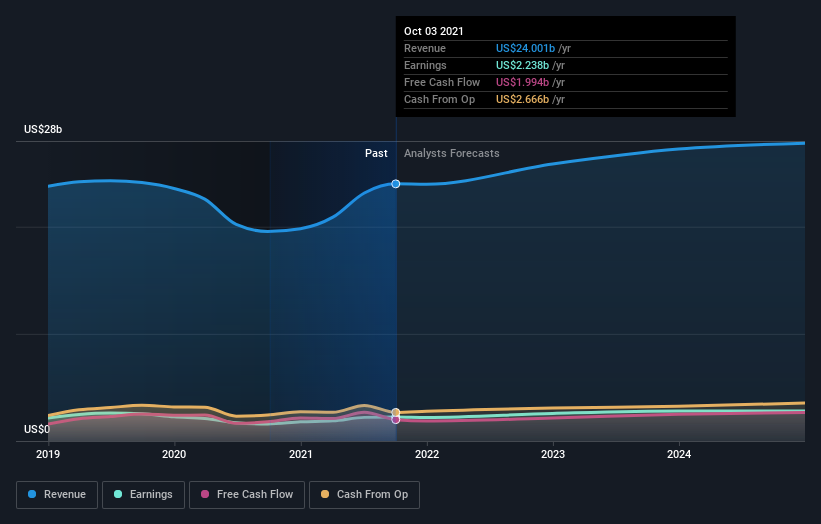Click the US$2.238b earnings value

(x=523, y=65)
